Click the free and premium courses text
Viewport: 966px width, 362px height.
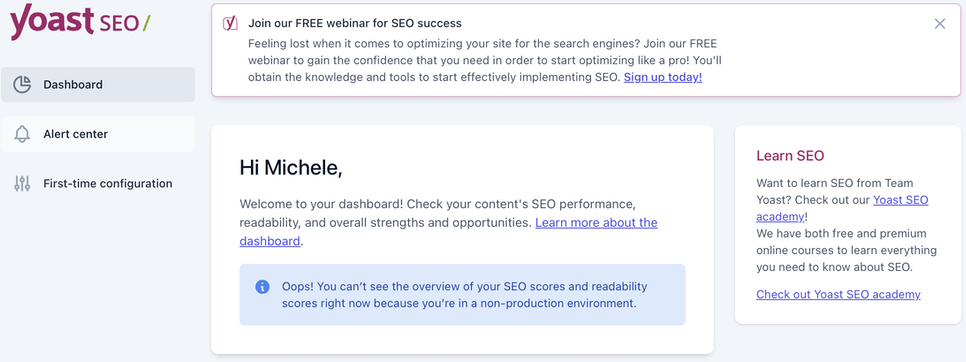pos(846,251)
